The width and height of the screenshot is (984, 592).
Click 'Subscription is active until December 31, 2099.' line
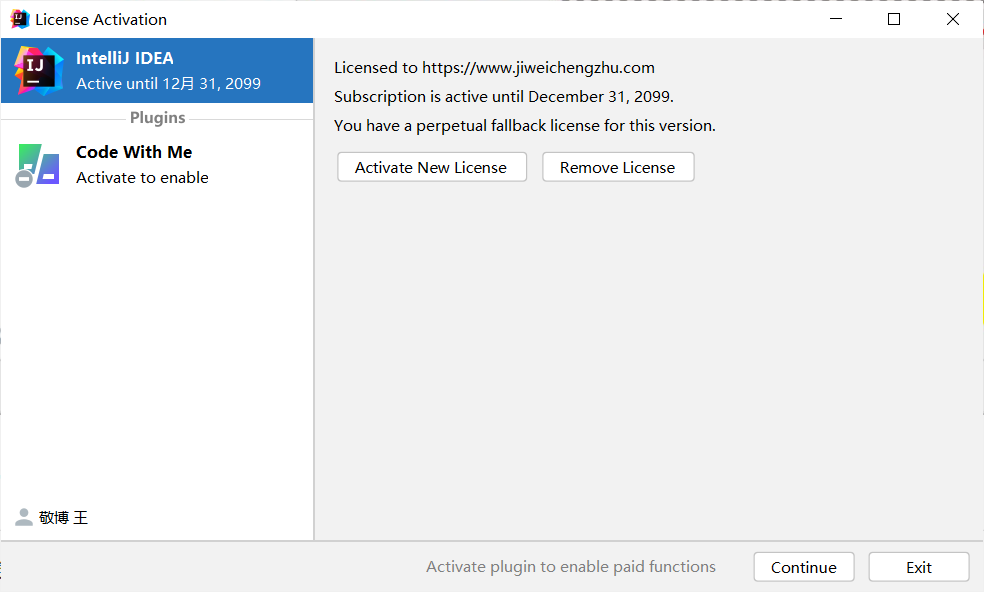tap(504, 97)
